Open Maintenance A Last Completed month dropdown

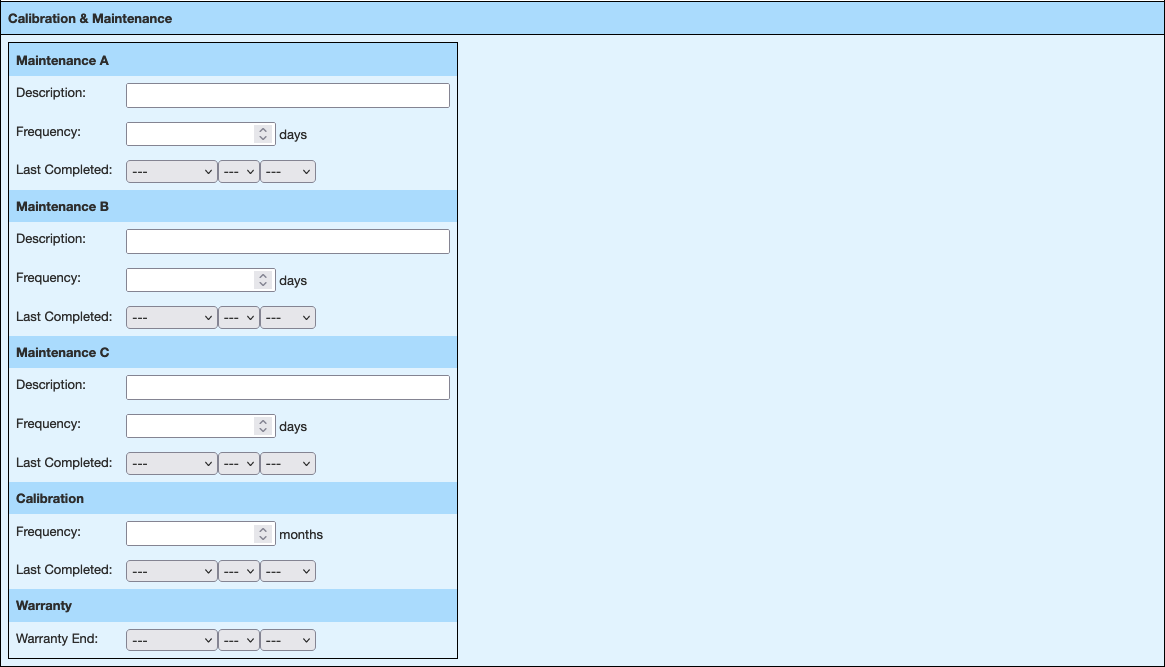coord(171,172)
